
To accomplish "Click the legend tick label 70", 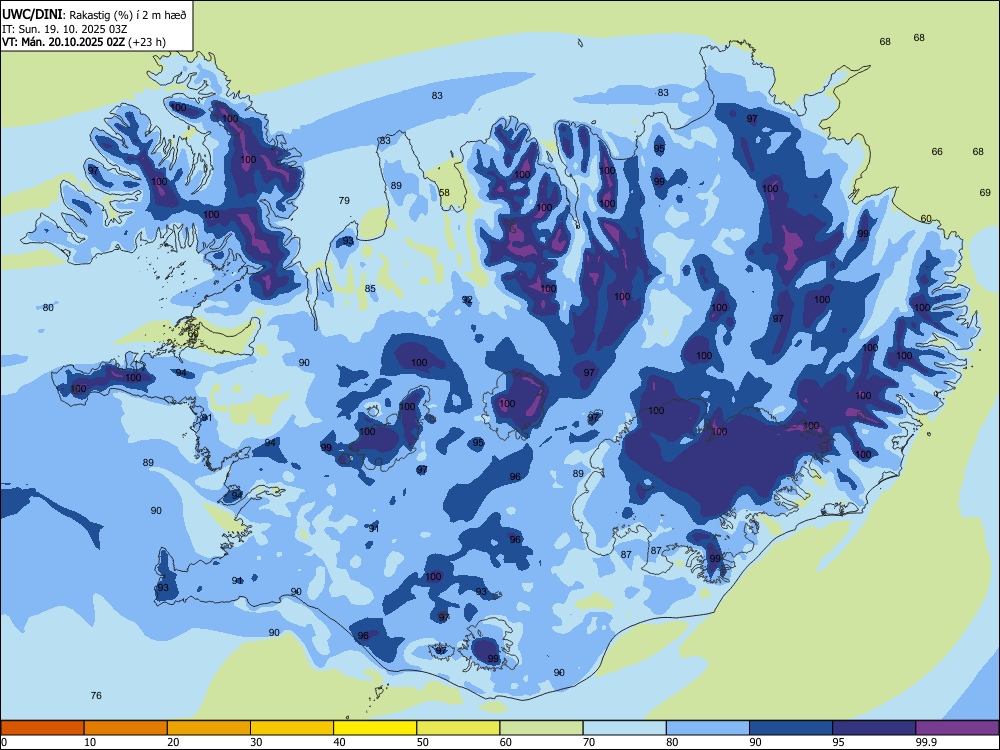I will point(589,742).
